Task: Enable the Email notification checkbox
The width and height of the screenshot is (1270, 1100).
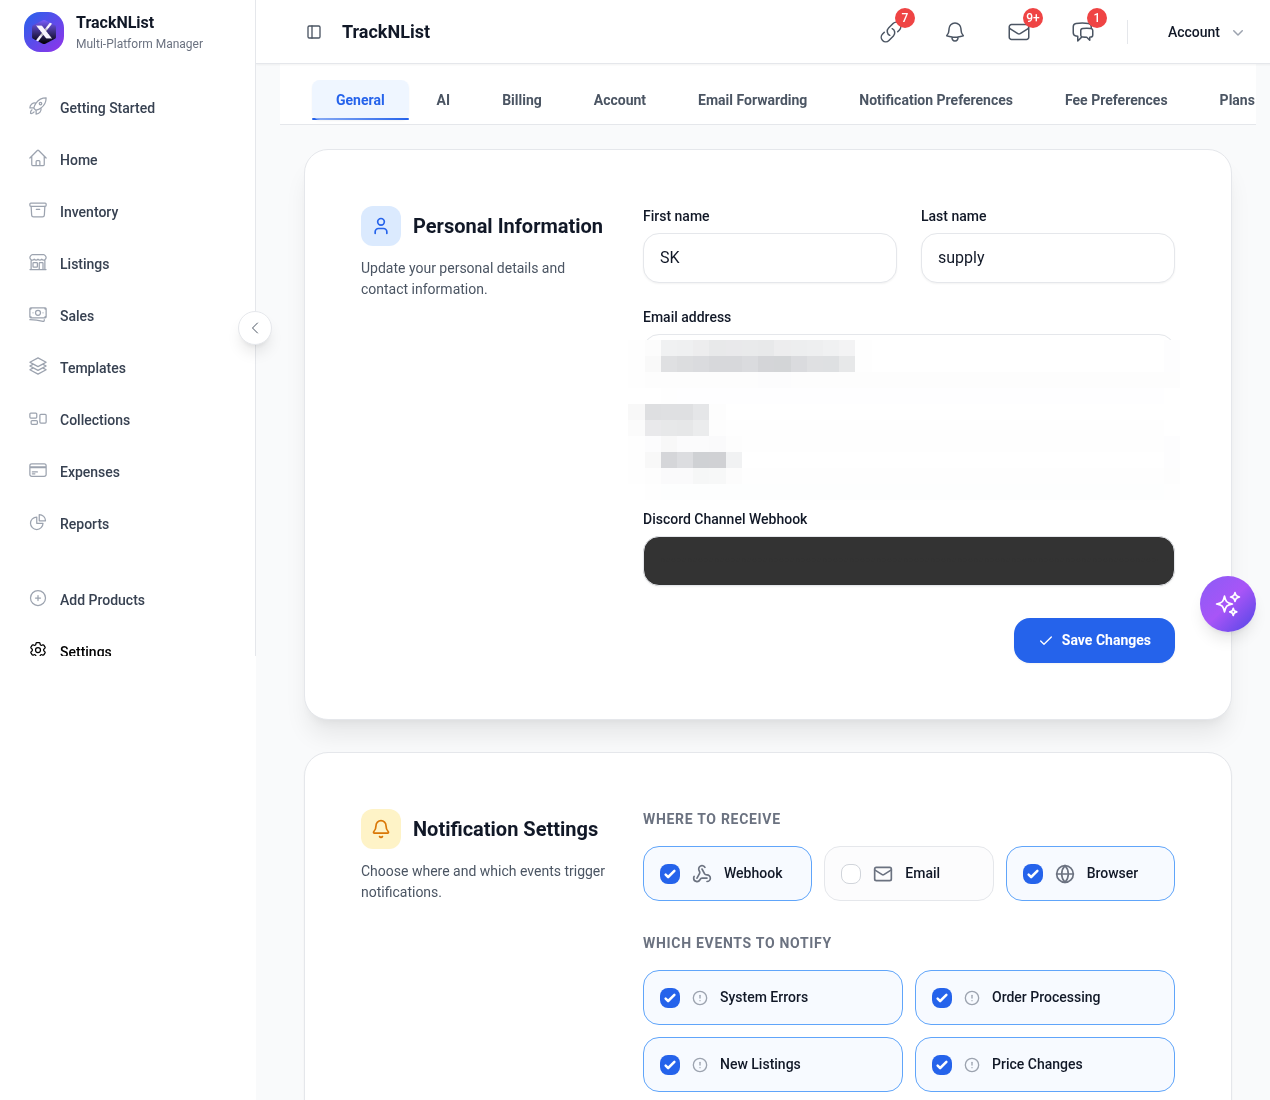Action: 851,874
